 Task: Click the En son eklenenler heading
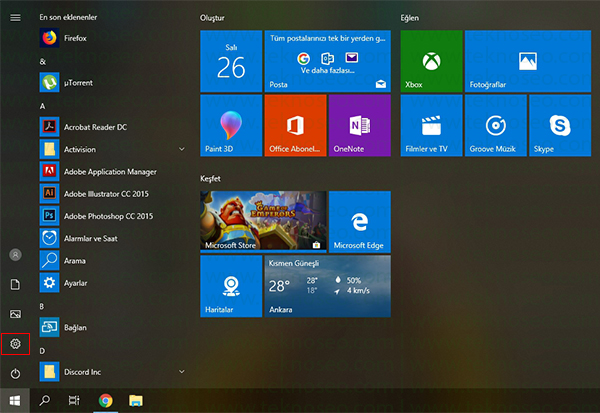[68, 17]
